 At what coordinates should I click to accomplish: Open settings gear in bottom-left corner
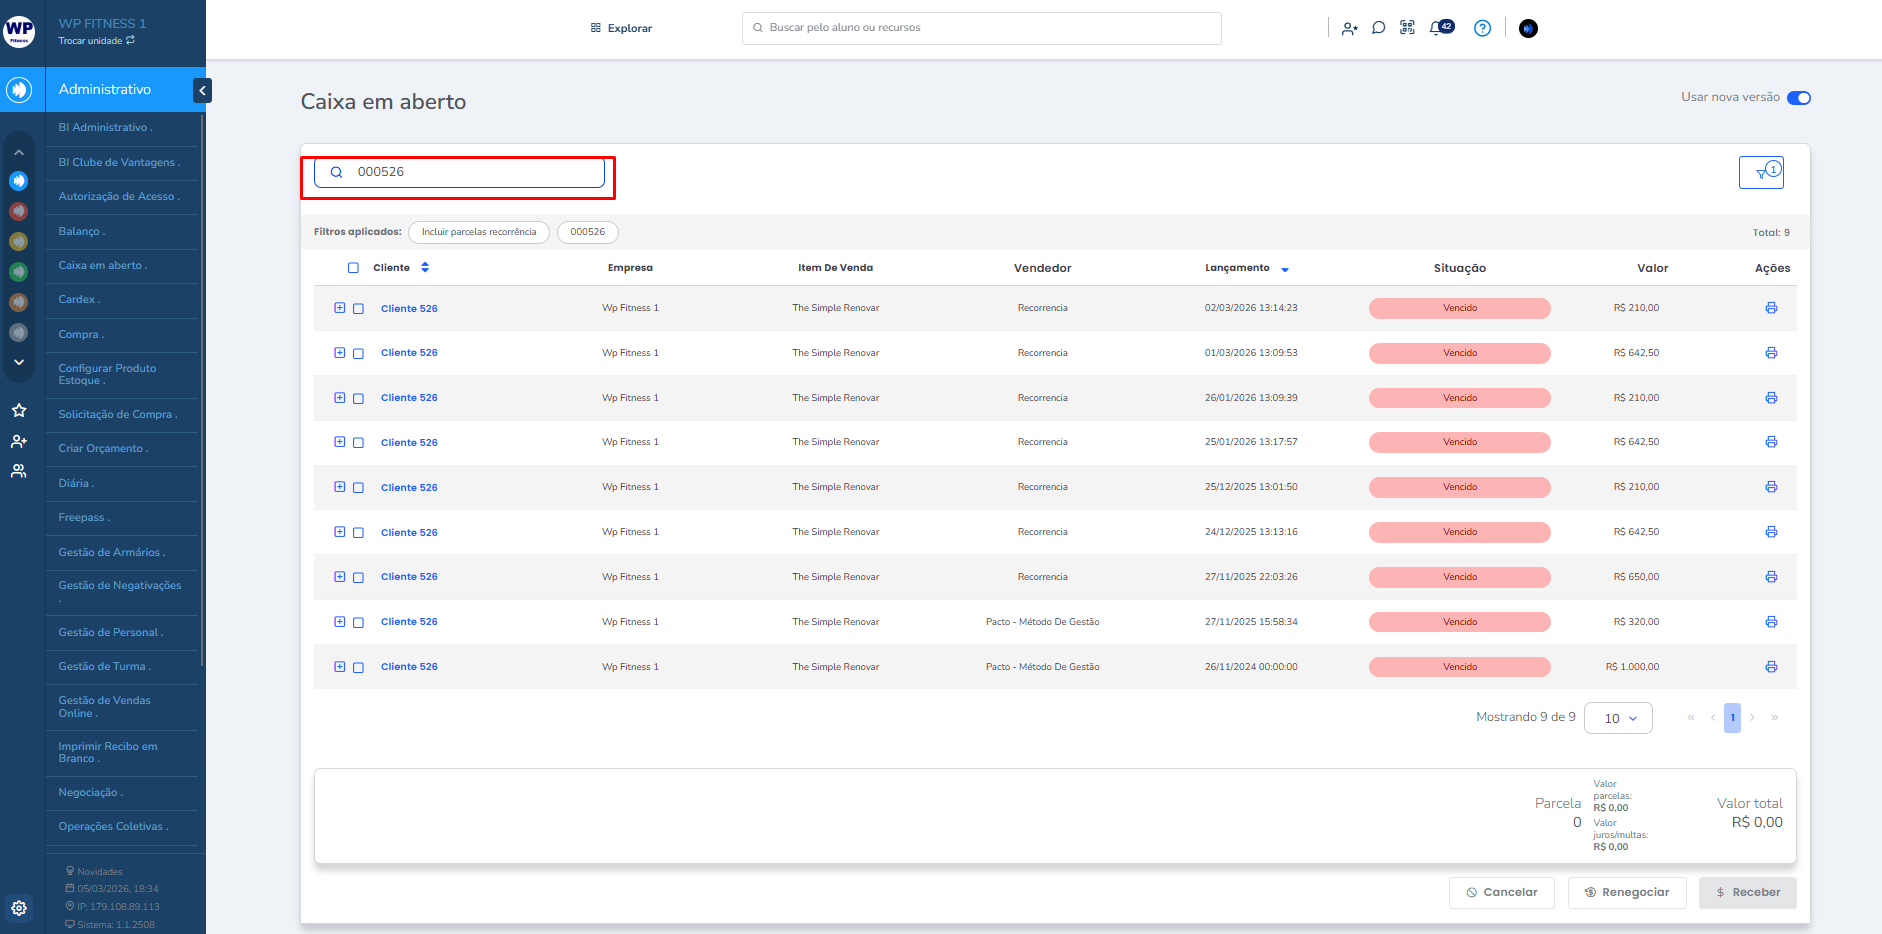coord(19,908)
